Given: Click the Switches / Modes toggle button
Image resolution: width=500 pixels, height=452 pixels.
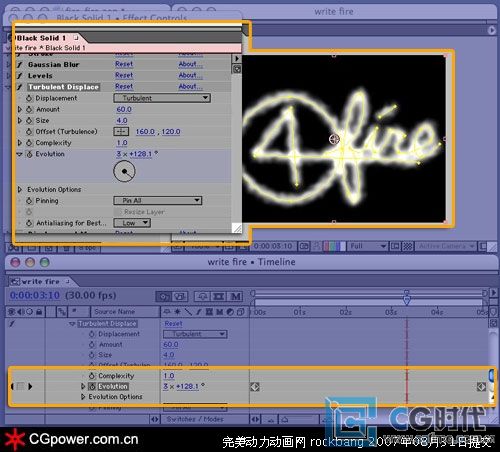Looking at the screenshot, I should [x=195, y=419].
